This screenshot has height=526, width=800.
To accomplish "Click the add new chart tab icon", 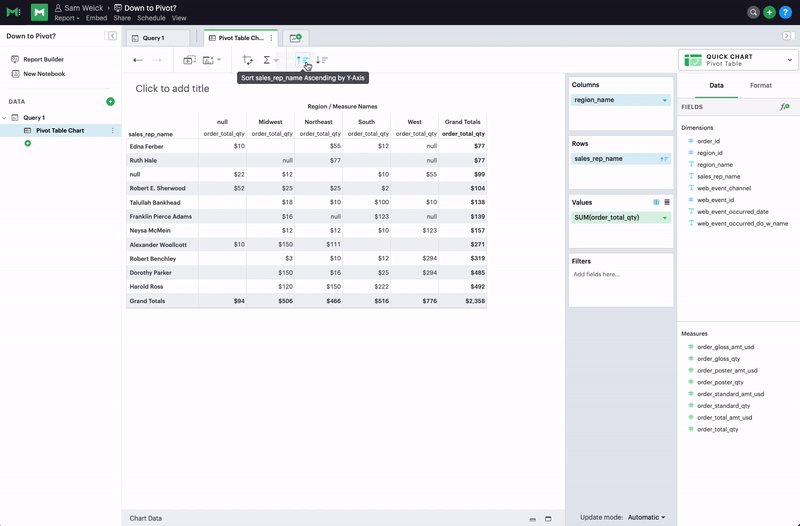I will point(296,37).
